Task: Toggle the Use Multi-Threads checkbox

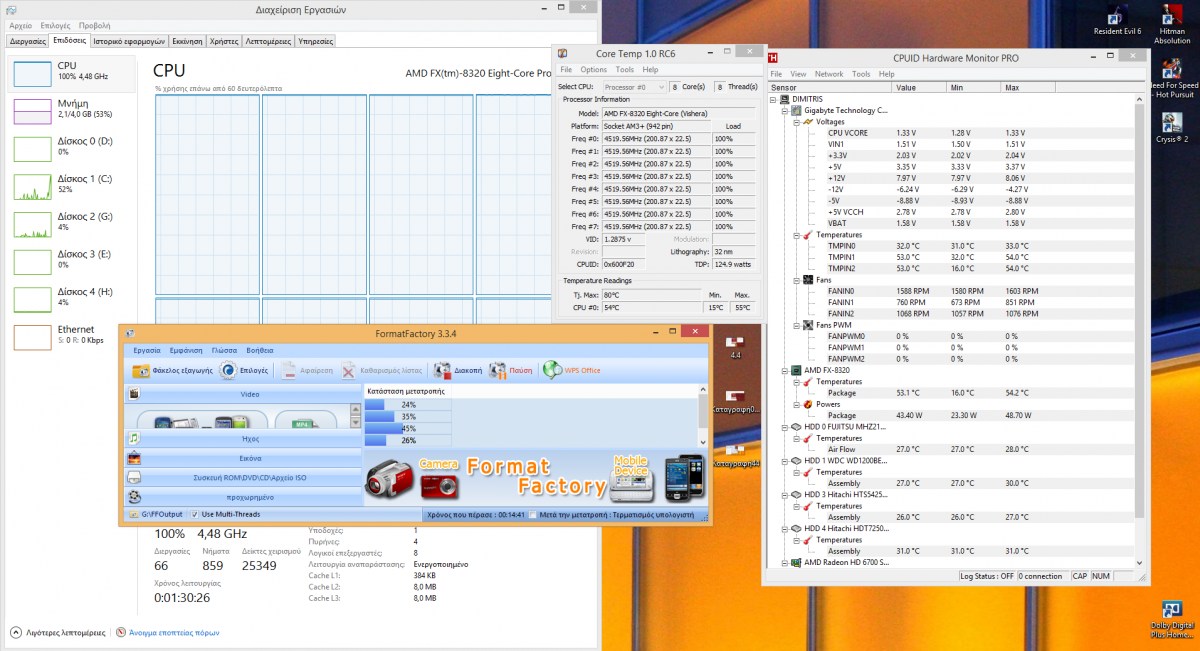Action: coord(194,514)
